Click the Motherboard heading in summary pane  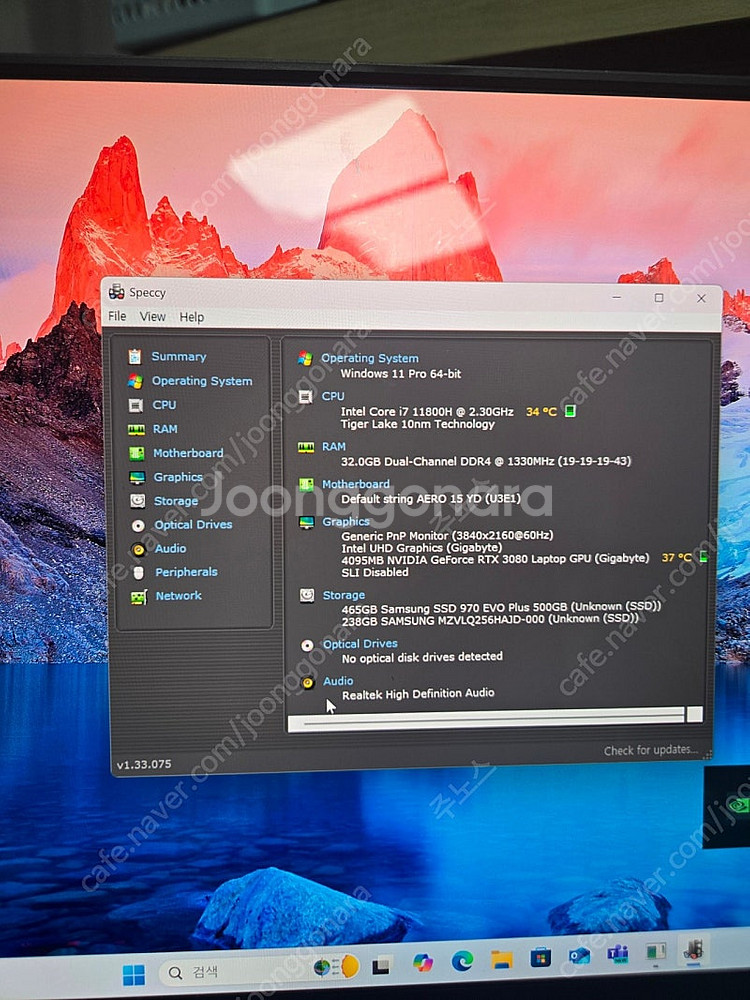356,484
